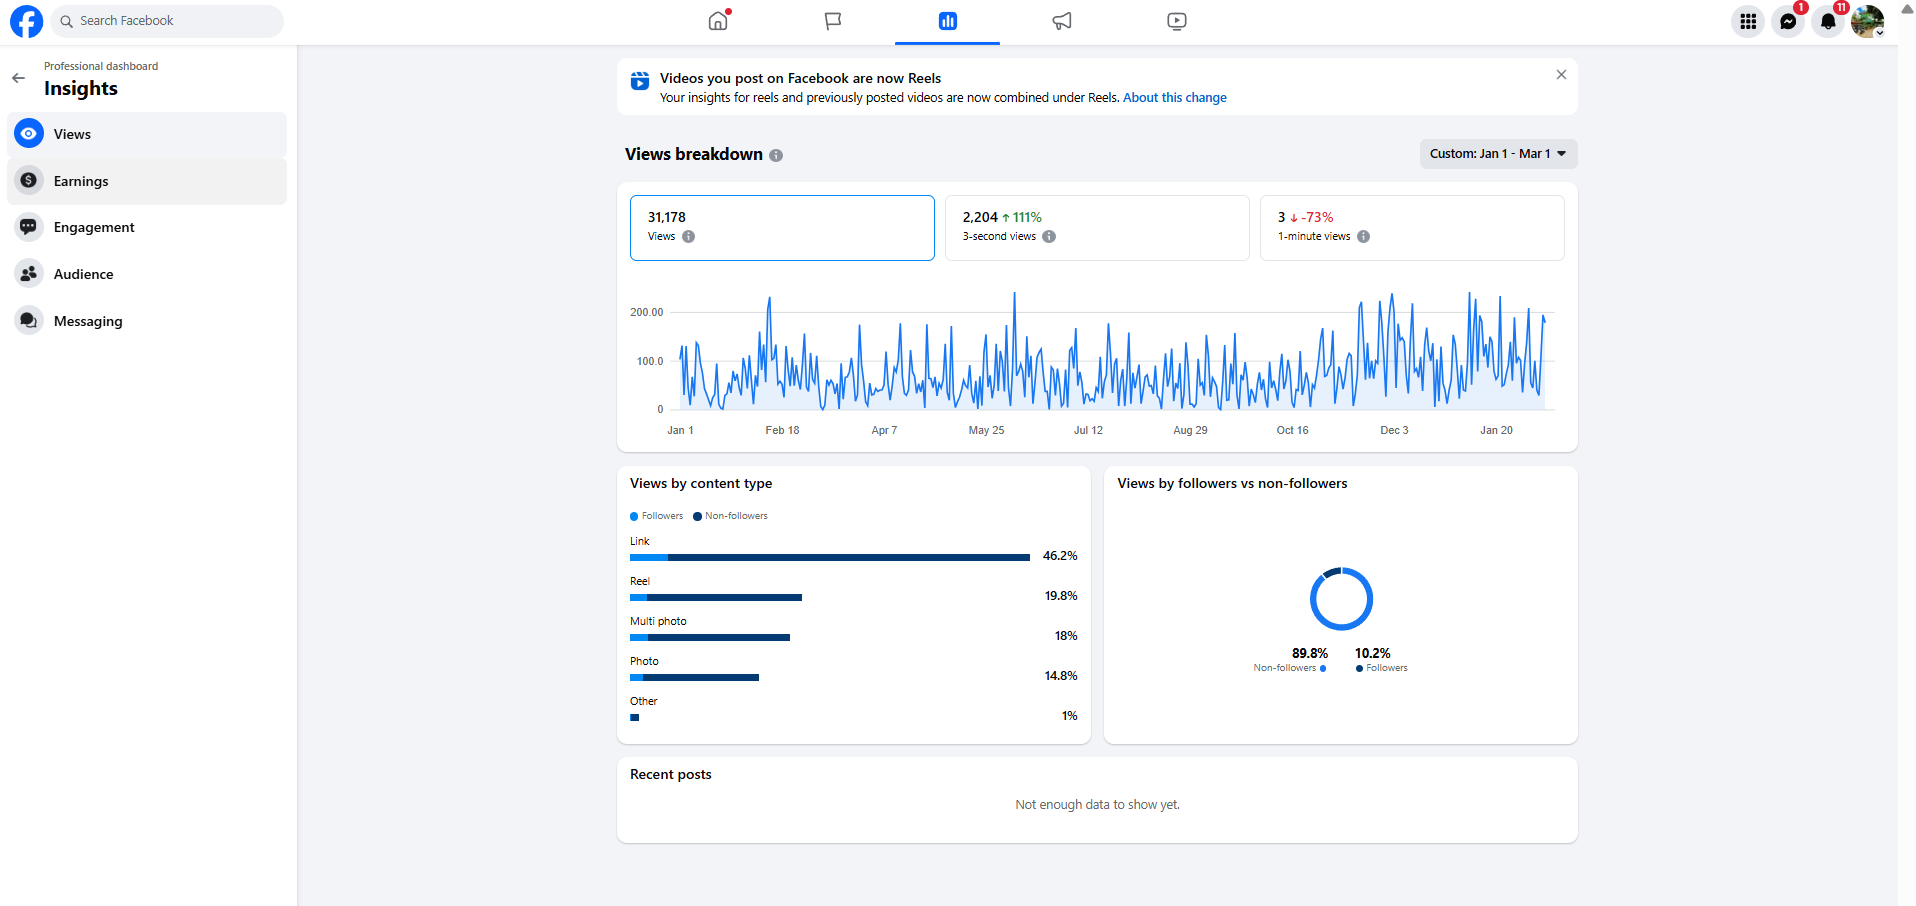
Task: Expand the Custom: Jan 1 - Mar 1 dropdown
Action: point(1498,154)
